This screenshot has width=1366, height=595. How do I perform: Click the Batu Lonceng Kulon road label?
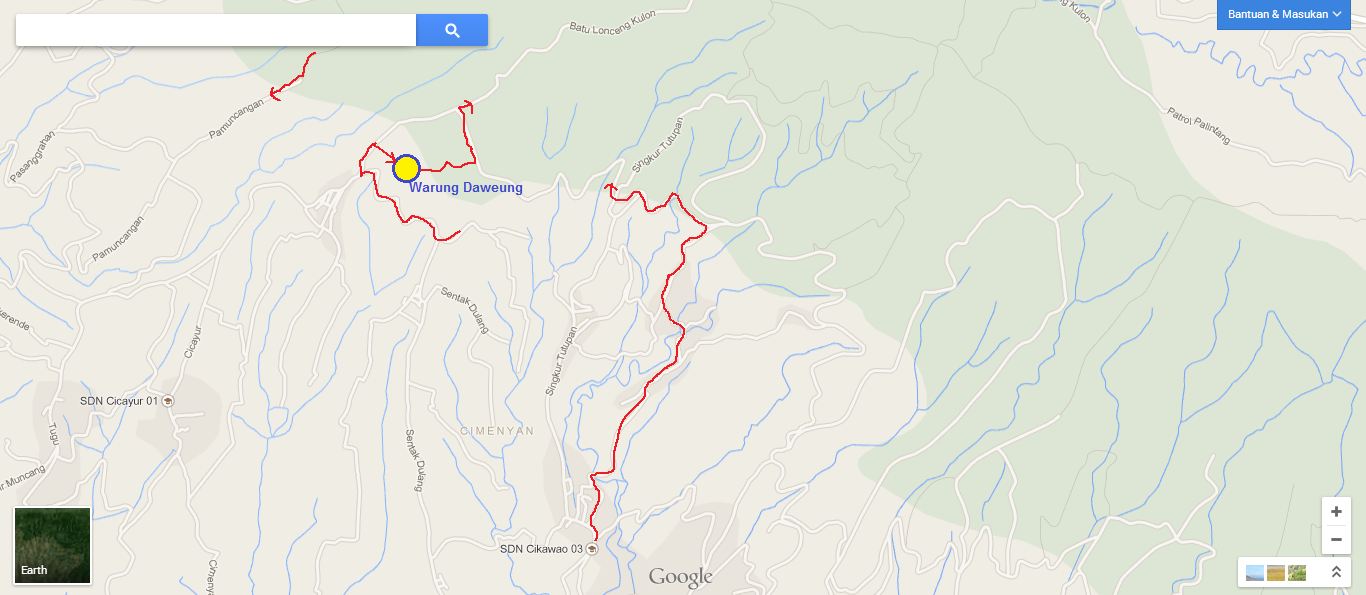619,17
